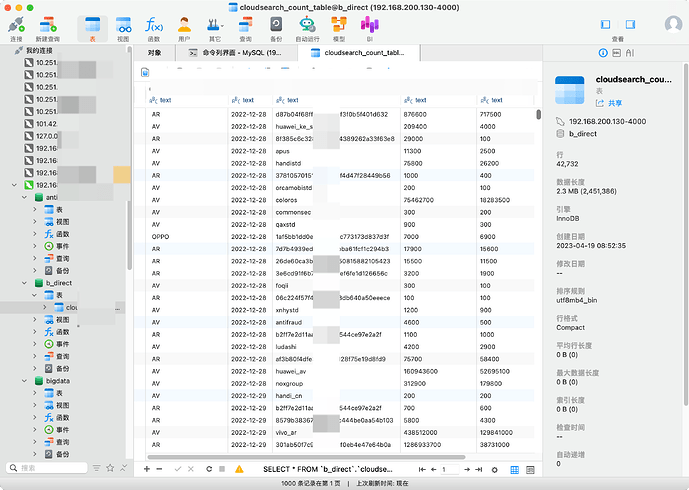Click the 共享 (Share) link

pyautogui.click(x=609, y=103)
